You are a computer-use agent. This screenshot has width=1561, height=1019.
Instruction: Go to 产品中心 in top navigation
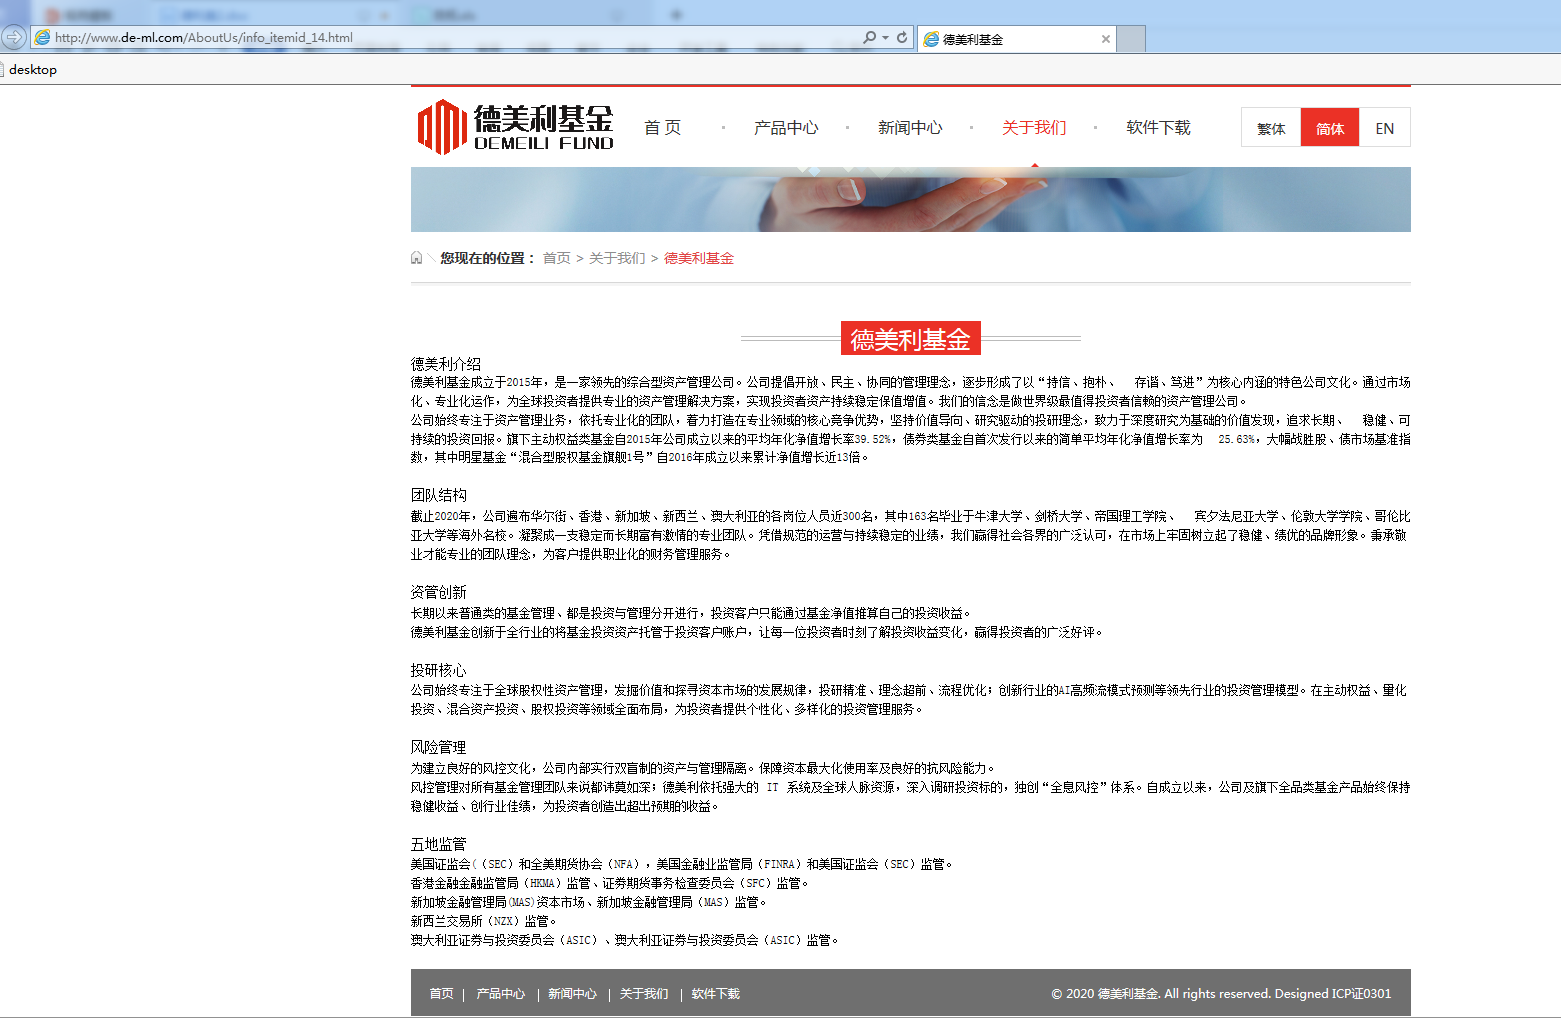[x=786, y=128]
